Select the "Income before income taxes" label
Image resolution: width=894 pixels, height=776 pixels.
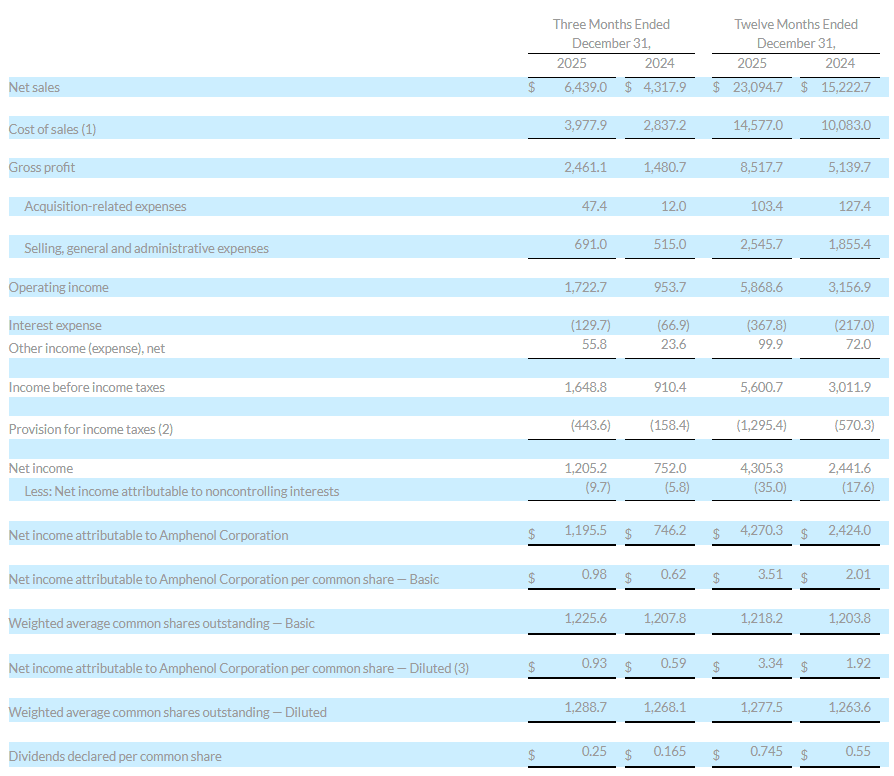(87, 387)
